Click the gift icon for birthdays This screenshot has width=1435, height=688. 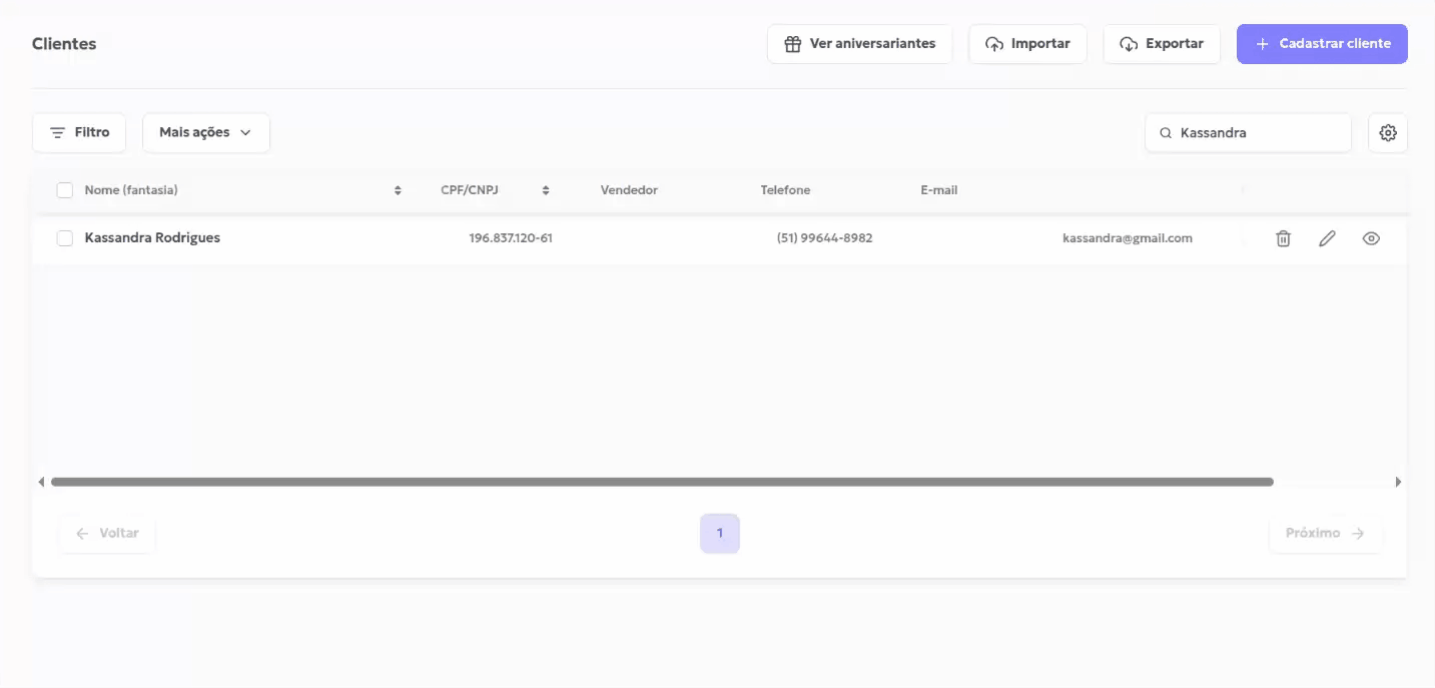[793, 44]
